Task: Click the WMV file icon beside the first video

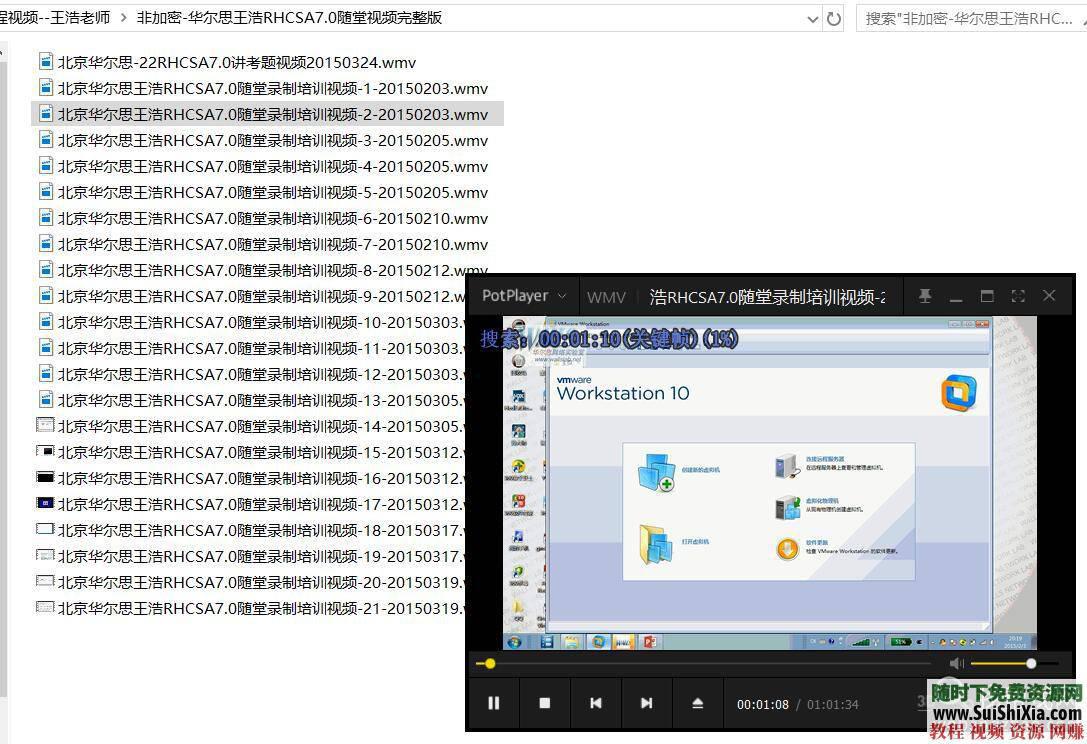Action: [x=45, y=61]
